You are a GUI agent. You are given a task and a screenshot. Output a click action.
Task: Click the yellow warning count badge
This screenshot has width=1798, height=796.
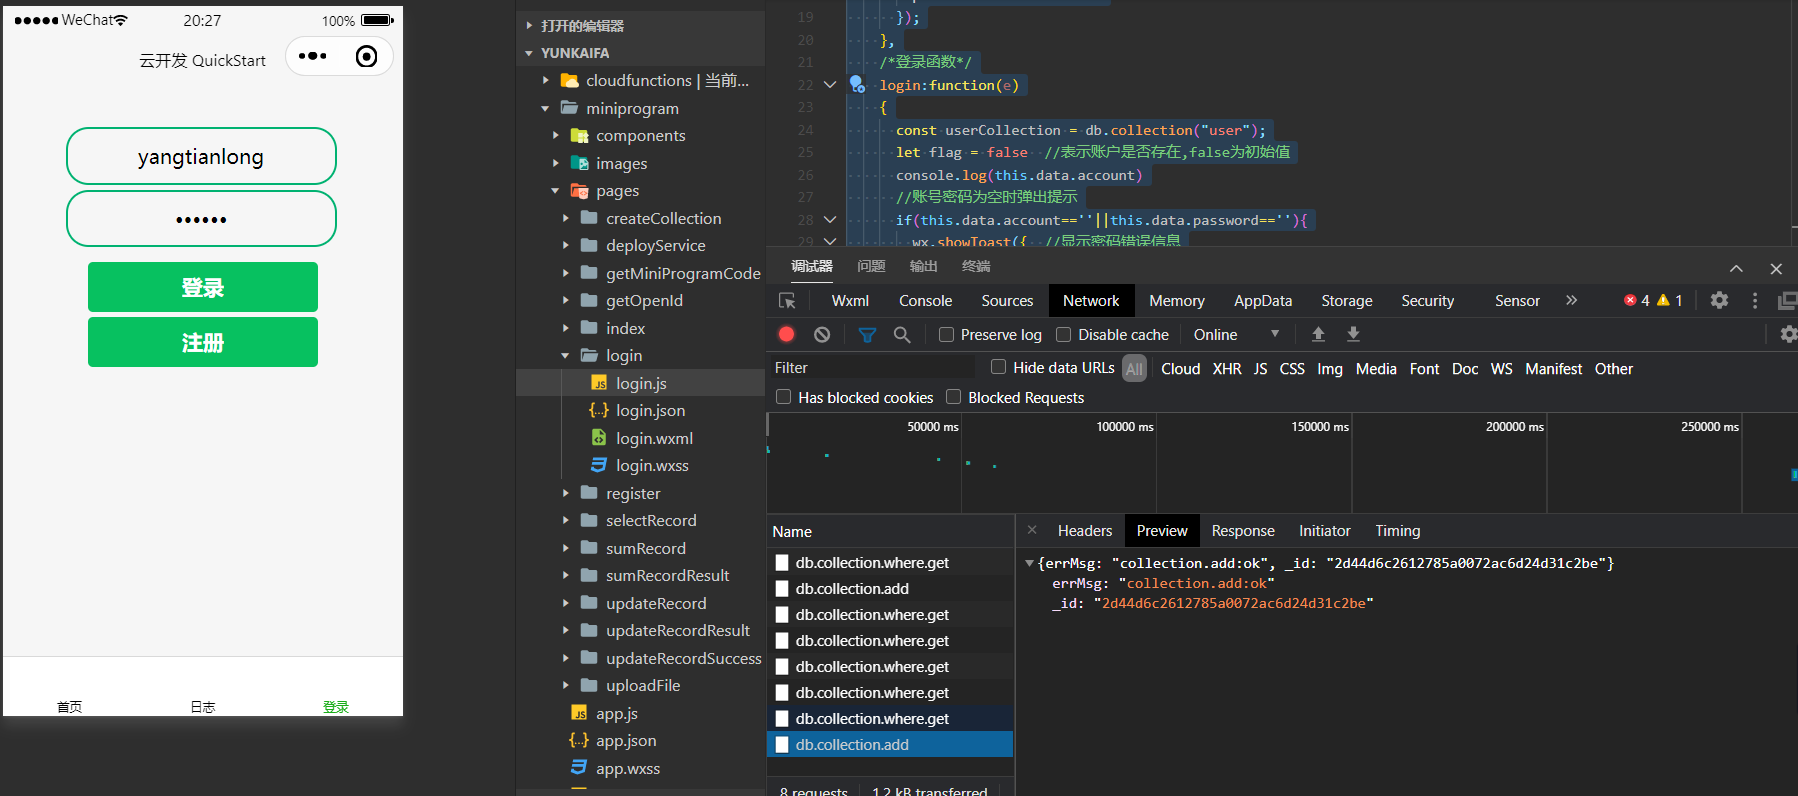pyautogui.click(x=1670, y=300)
